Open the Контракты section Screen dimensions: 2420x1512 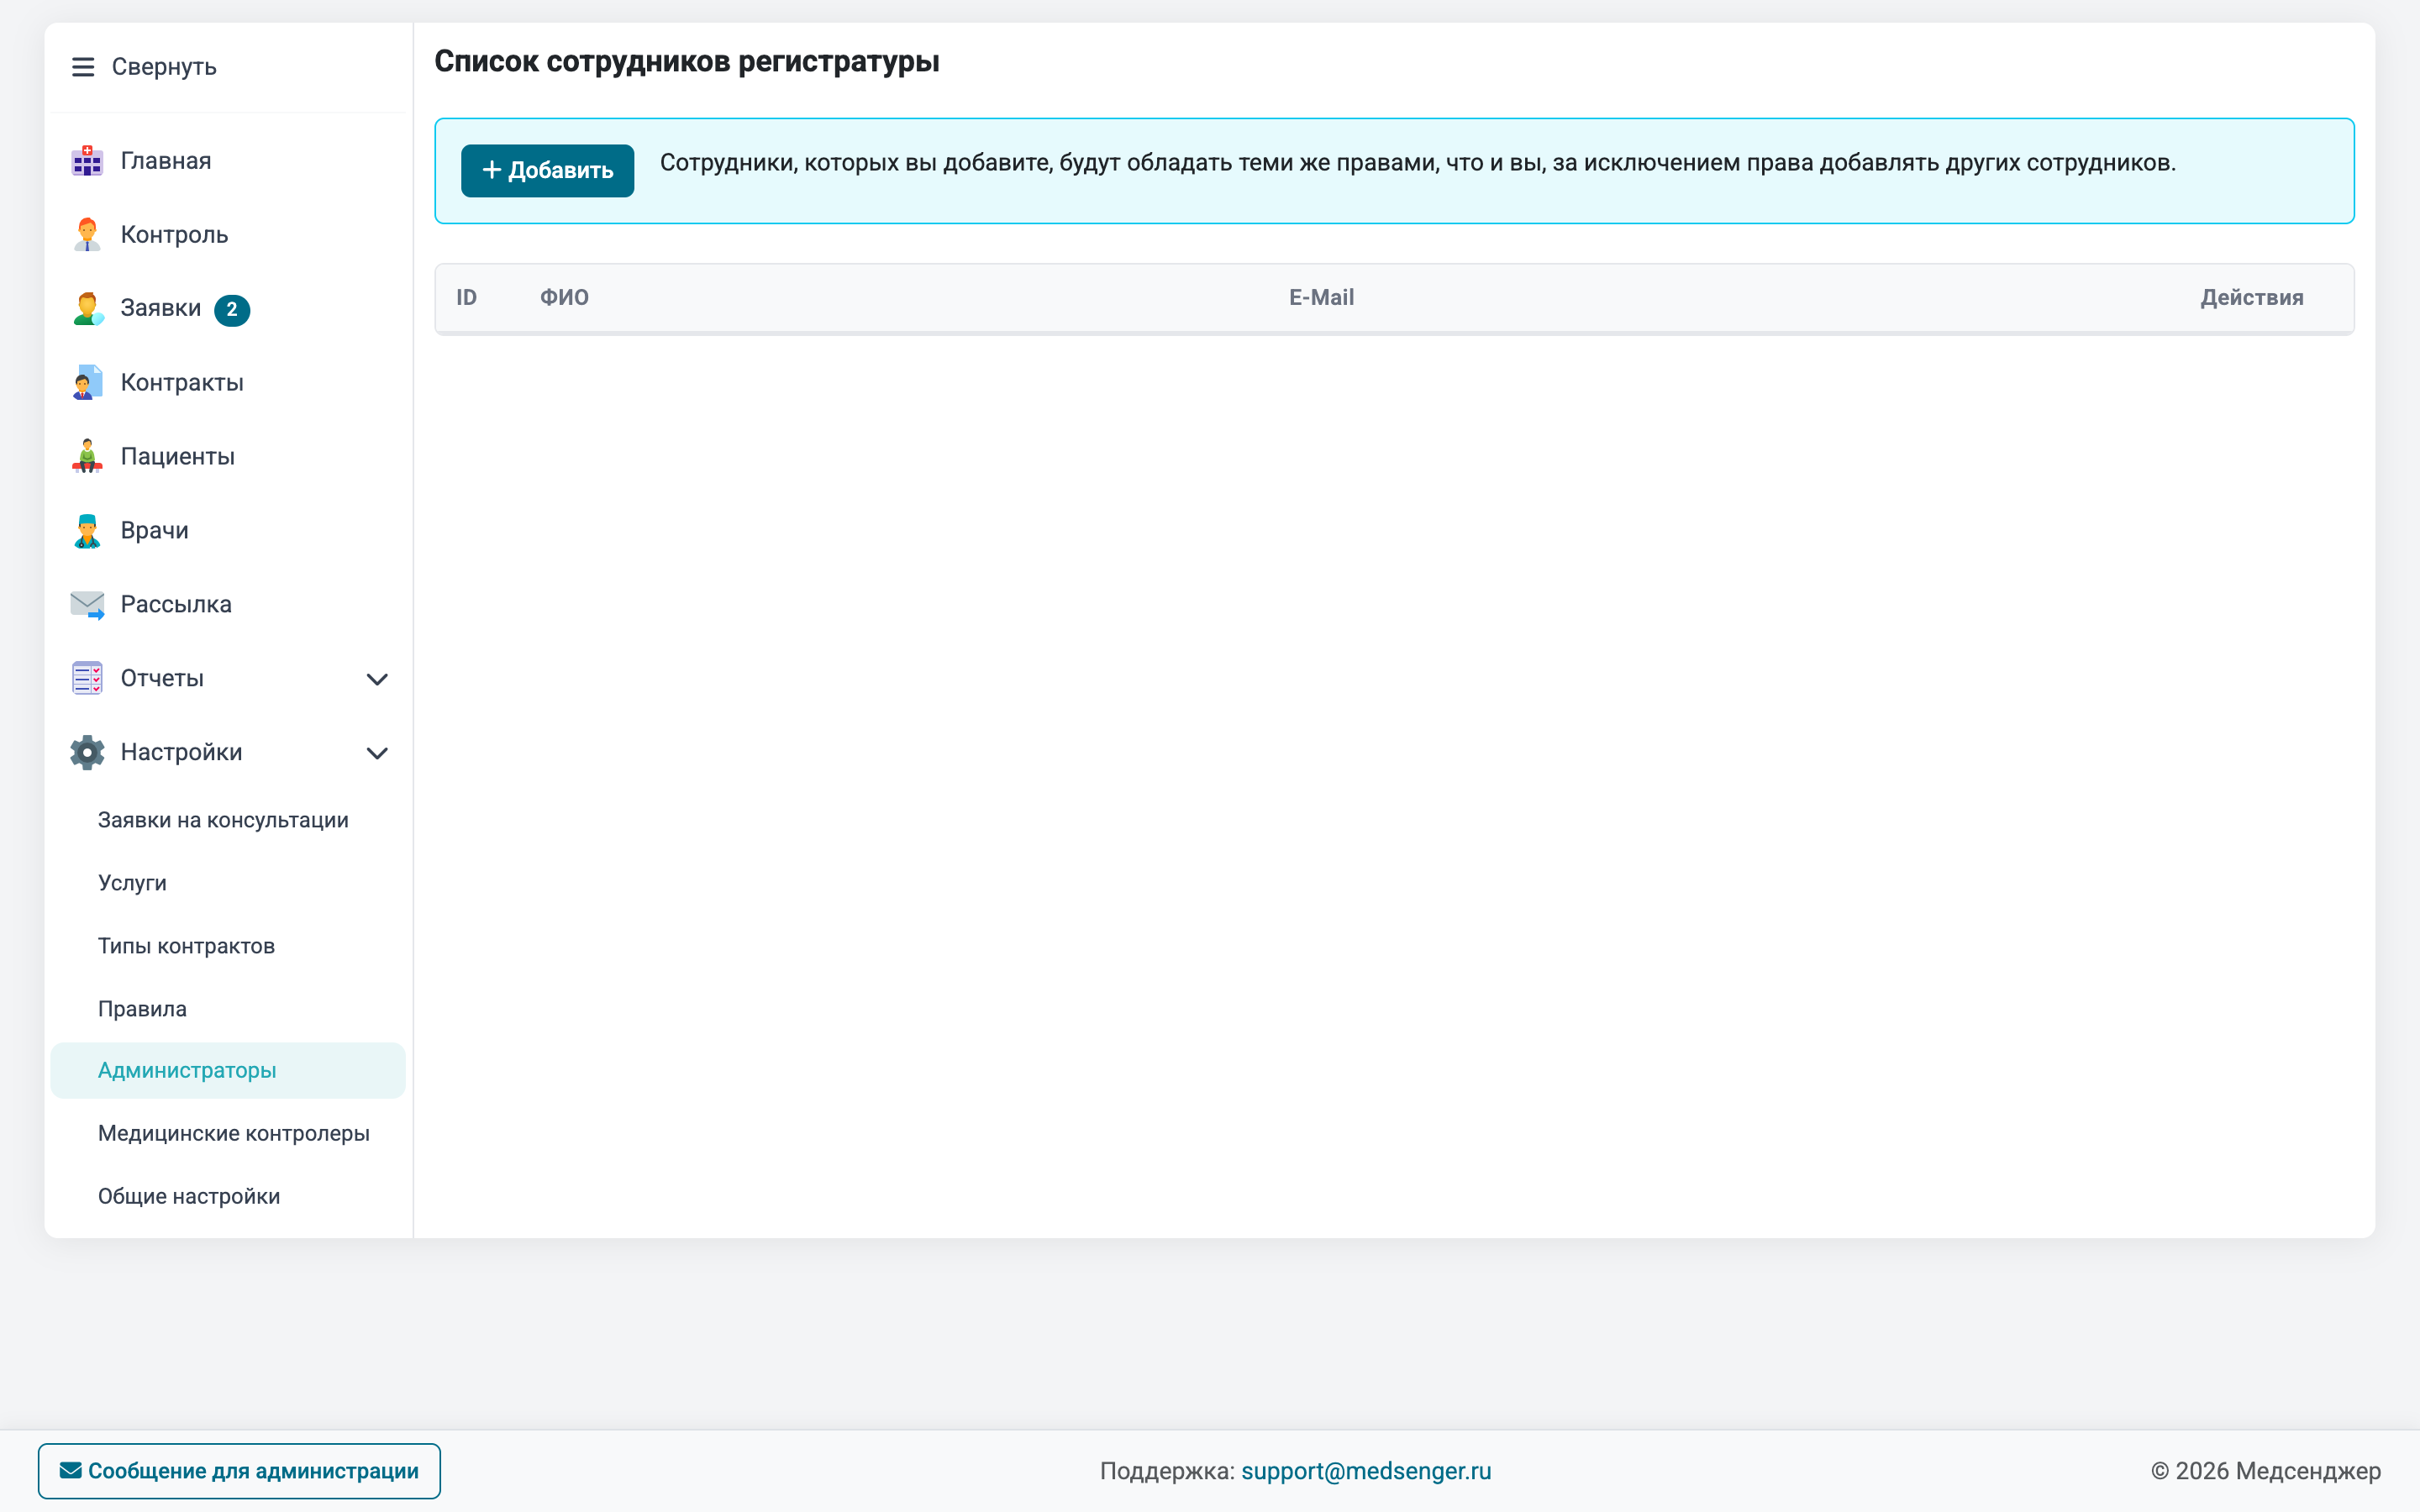click(x=182, y=383)
